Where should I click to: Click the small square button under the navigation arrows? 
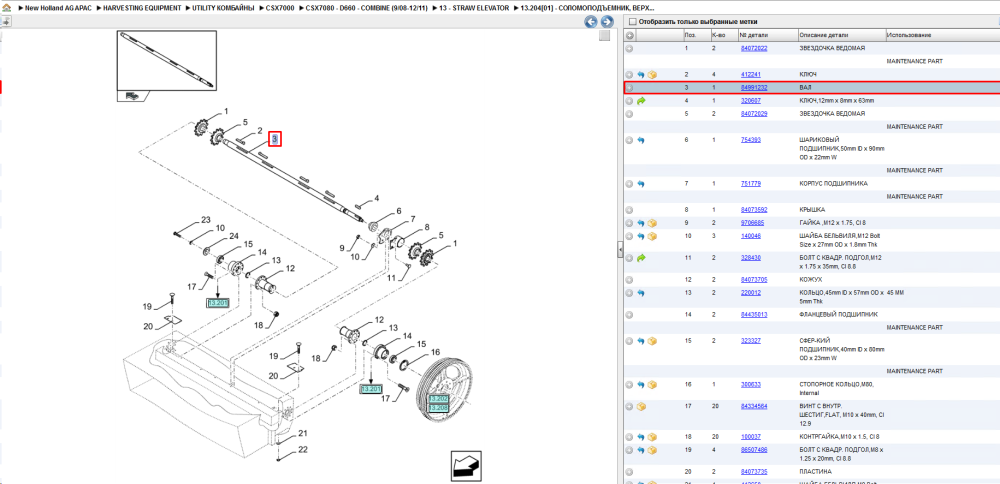tap(605, 36)
